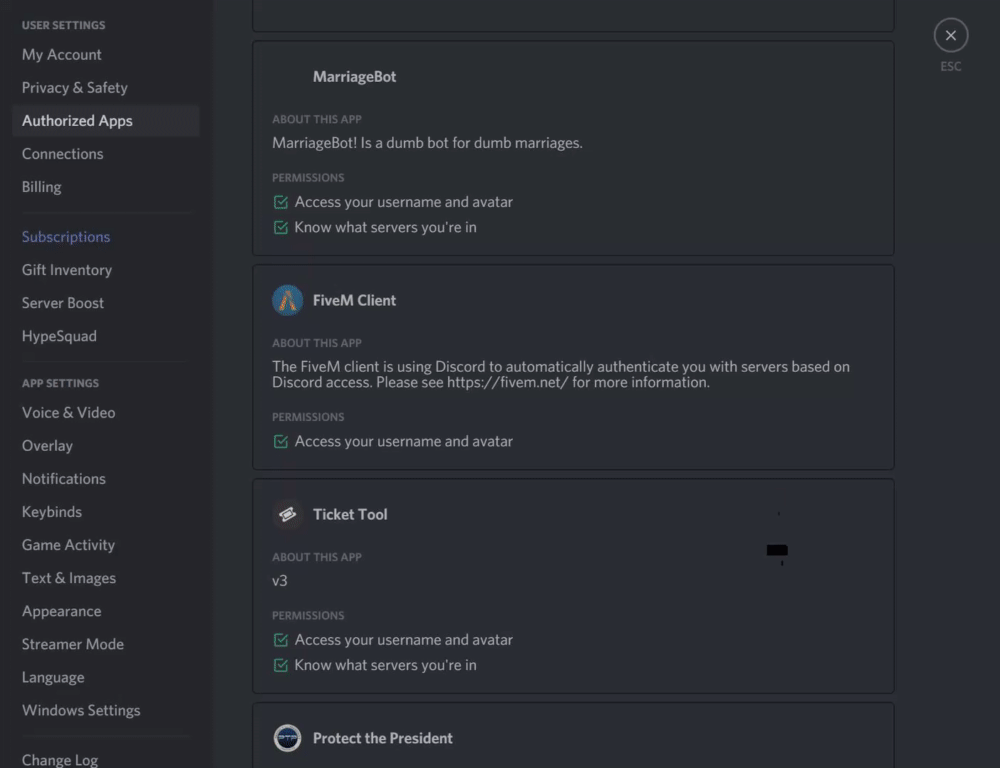
Task: Go to Server Boost settings
Action: [63, 303]
